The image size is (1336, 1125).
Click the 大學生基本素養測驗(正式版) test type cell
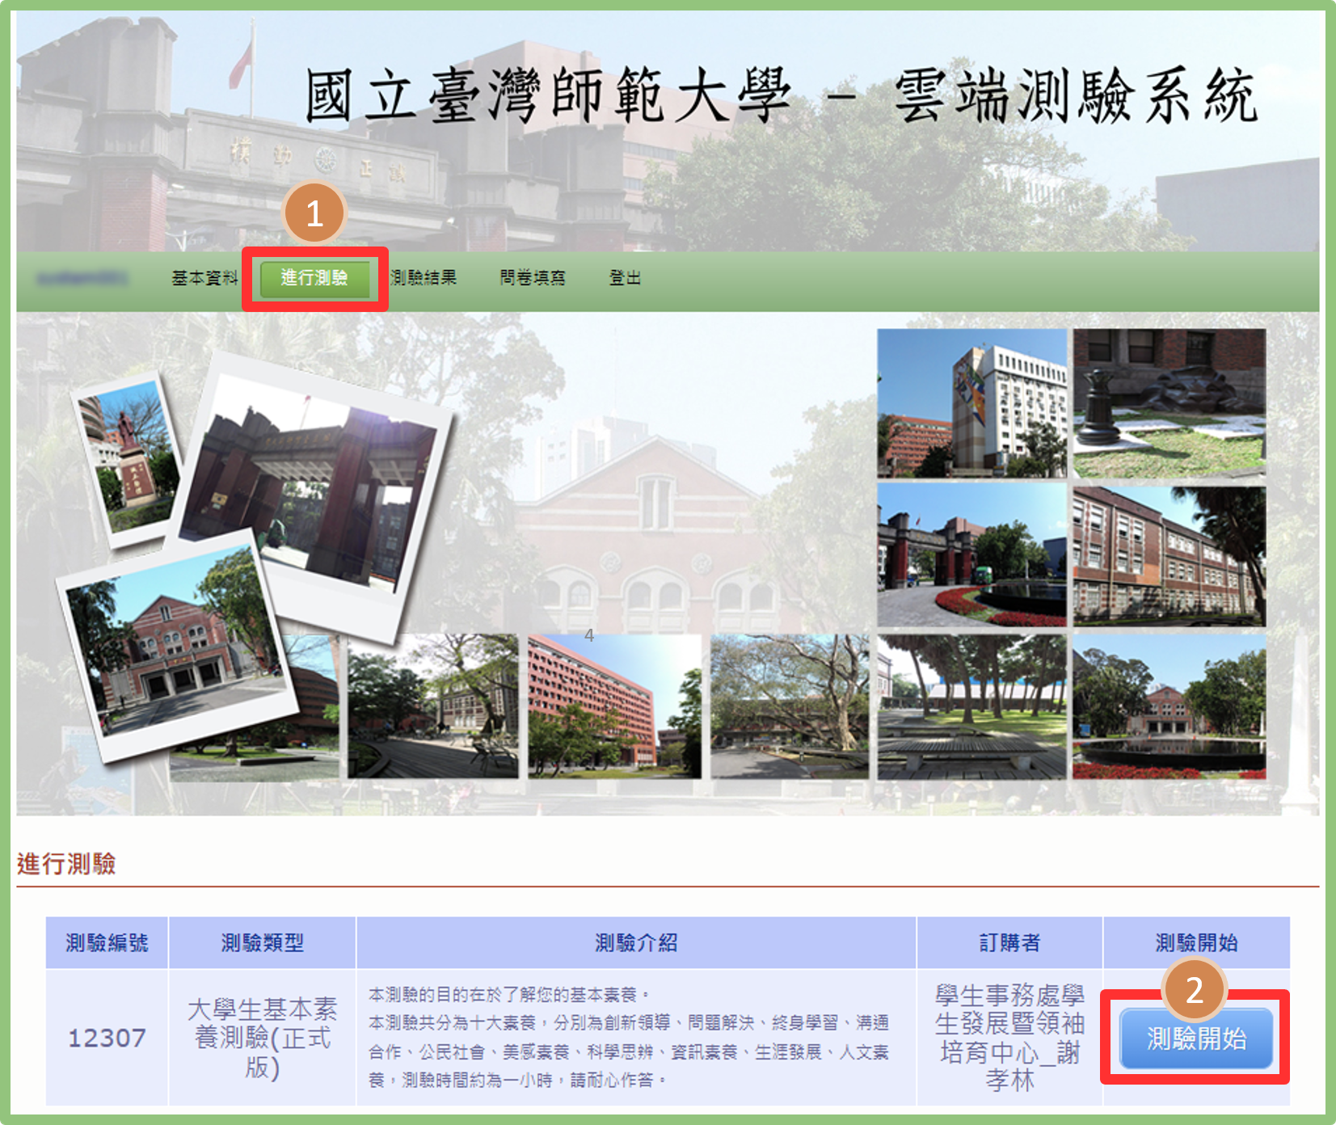pos(262,1038)
